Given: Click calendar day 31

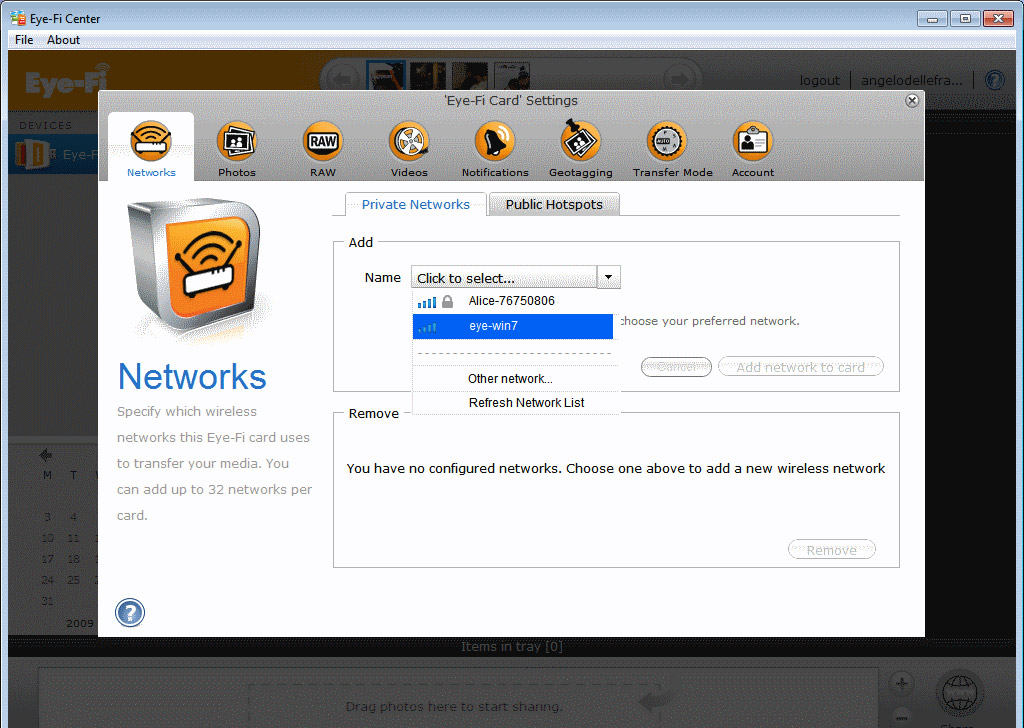Looking at the screenshot, I should [x=47, y=601].
